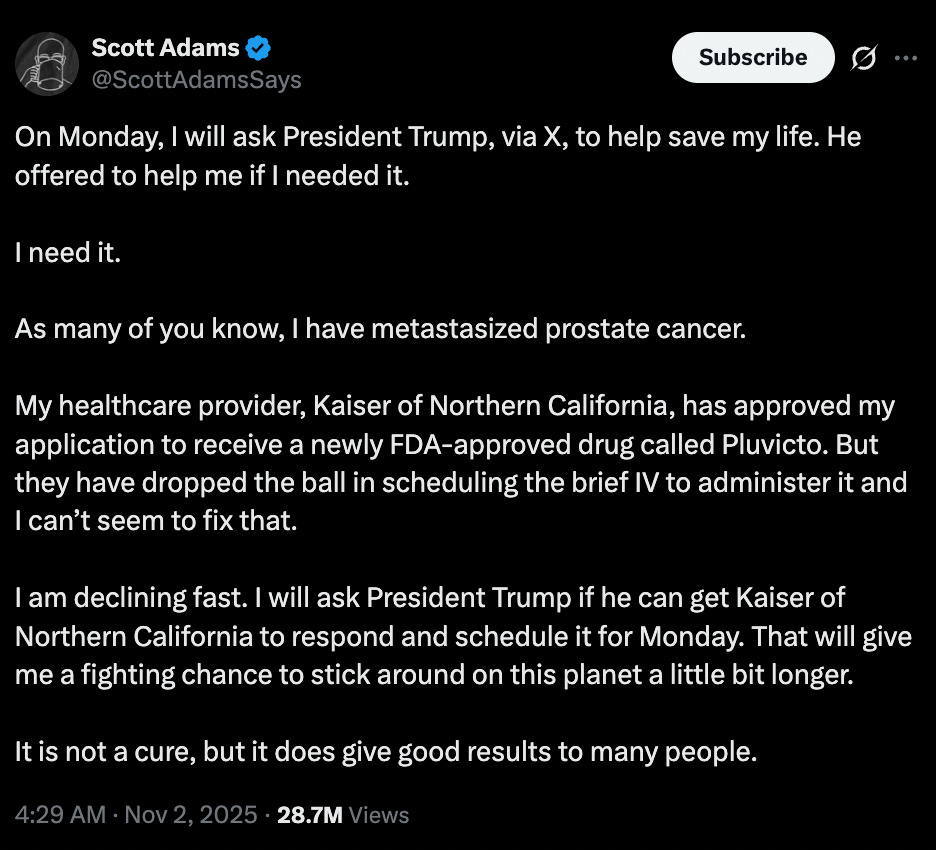This screenshot has height=850, width=936.
Task: Open the Scott Adams display name link
Action: 165,47
